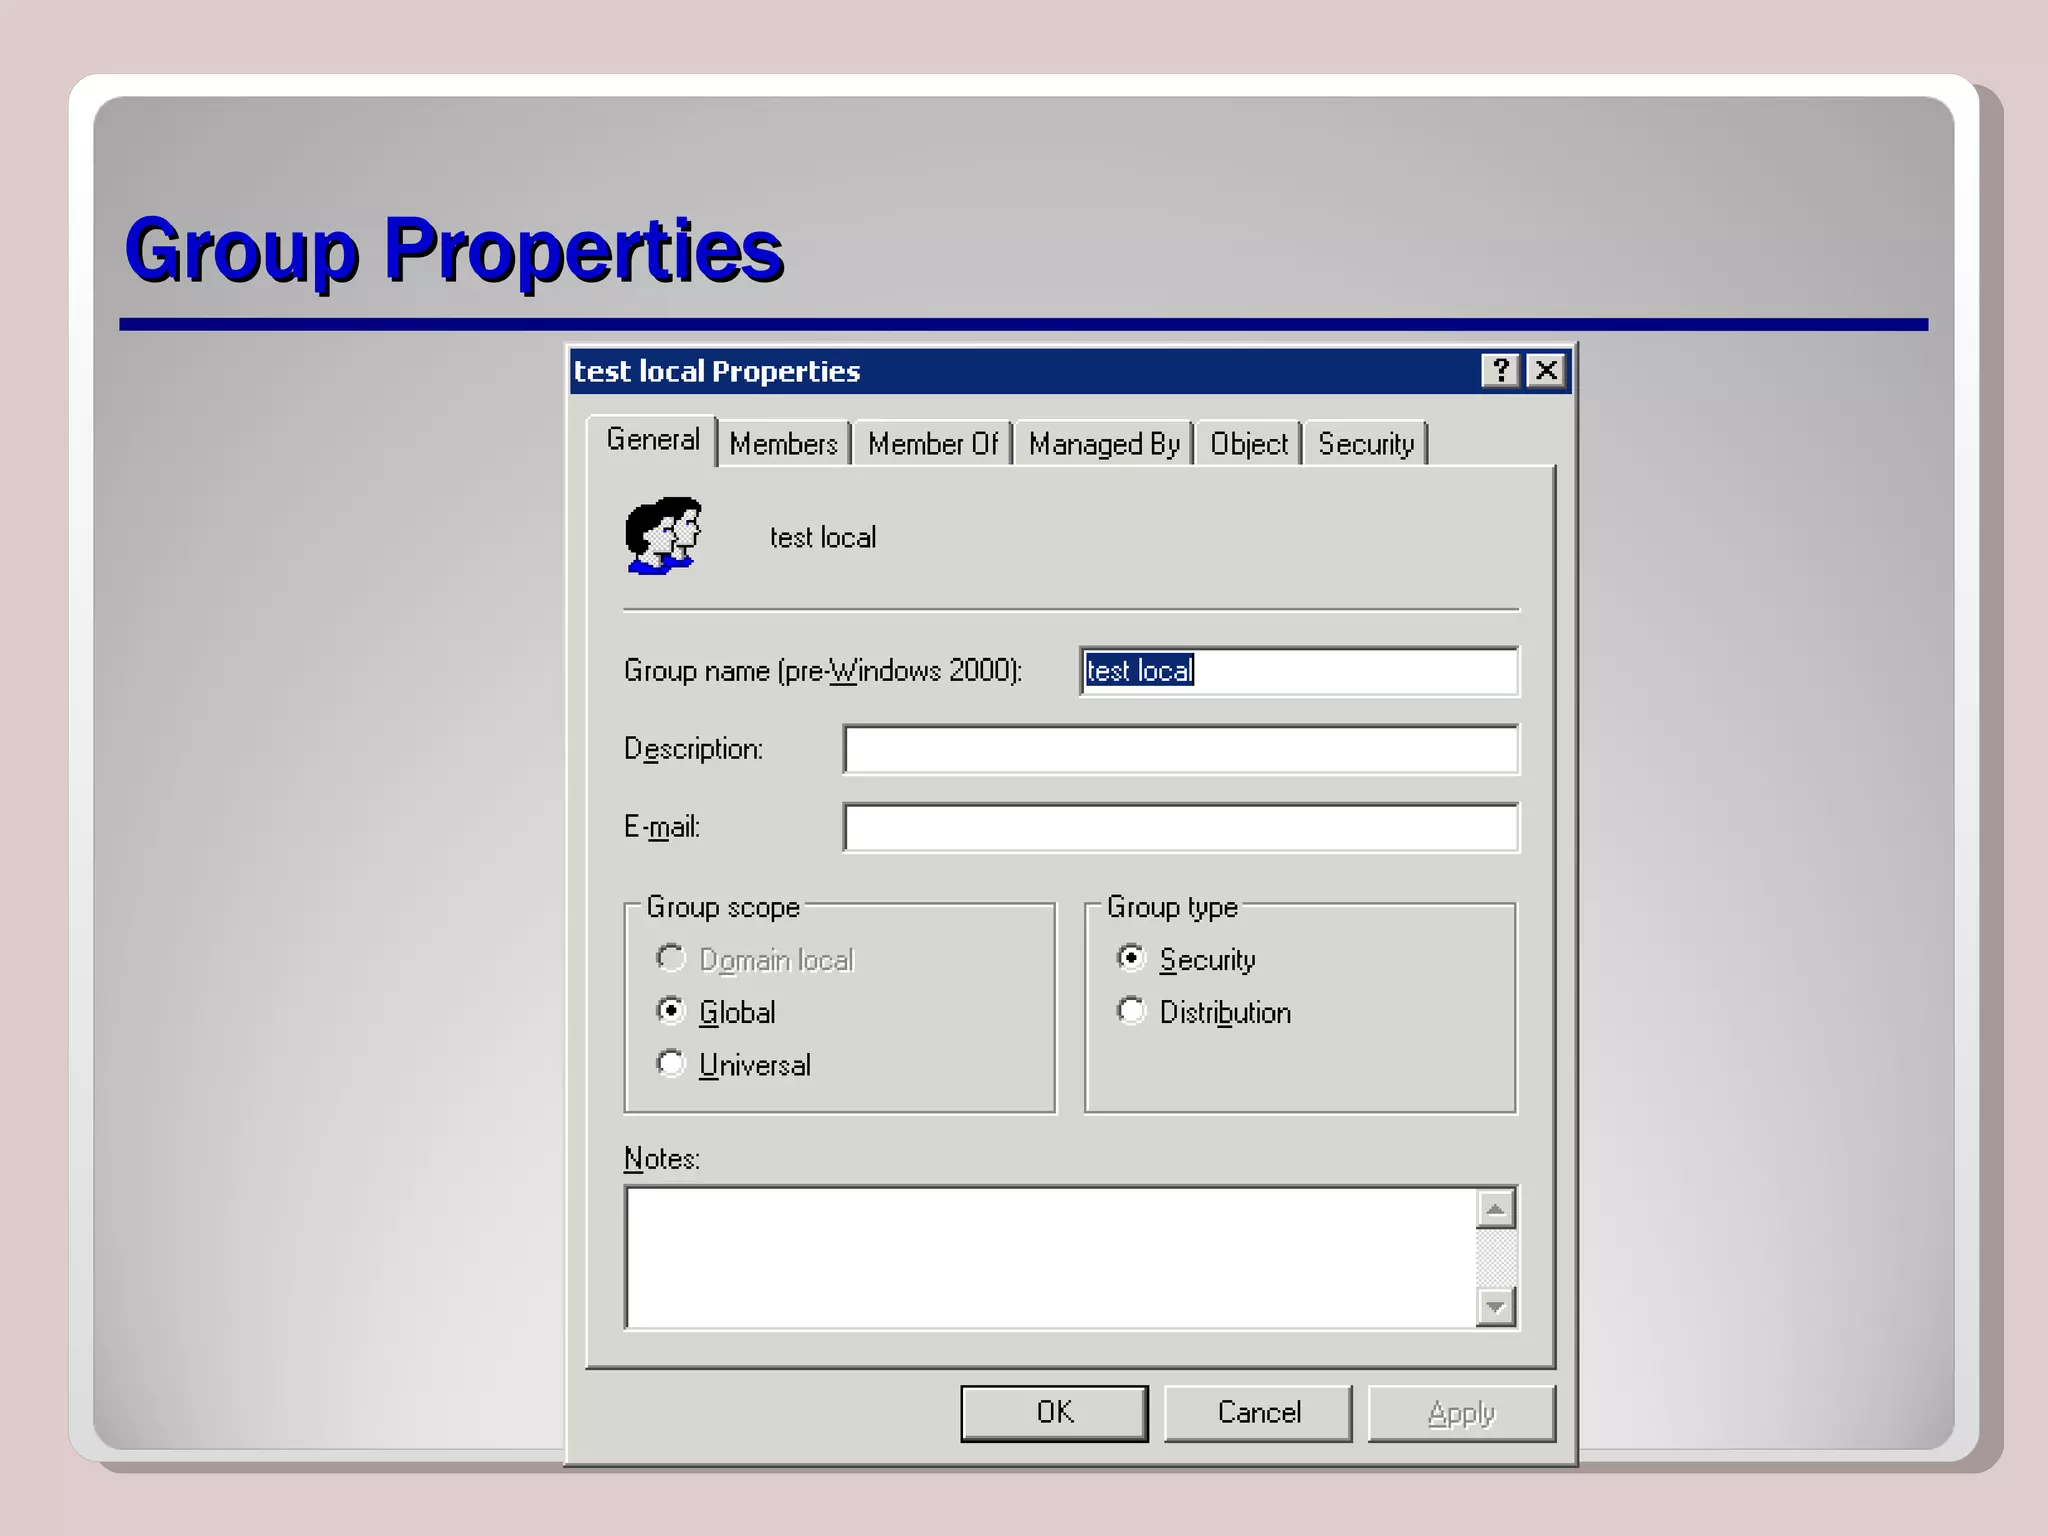Image resolution: width=2048 pixels, height=1536 pixels.
Task: Click inside the Notes text area
Action: 1050,1257
